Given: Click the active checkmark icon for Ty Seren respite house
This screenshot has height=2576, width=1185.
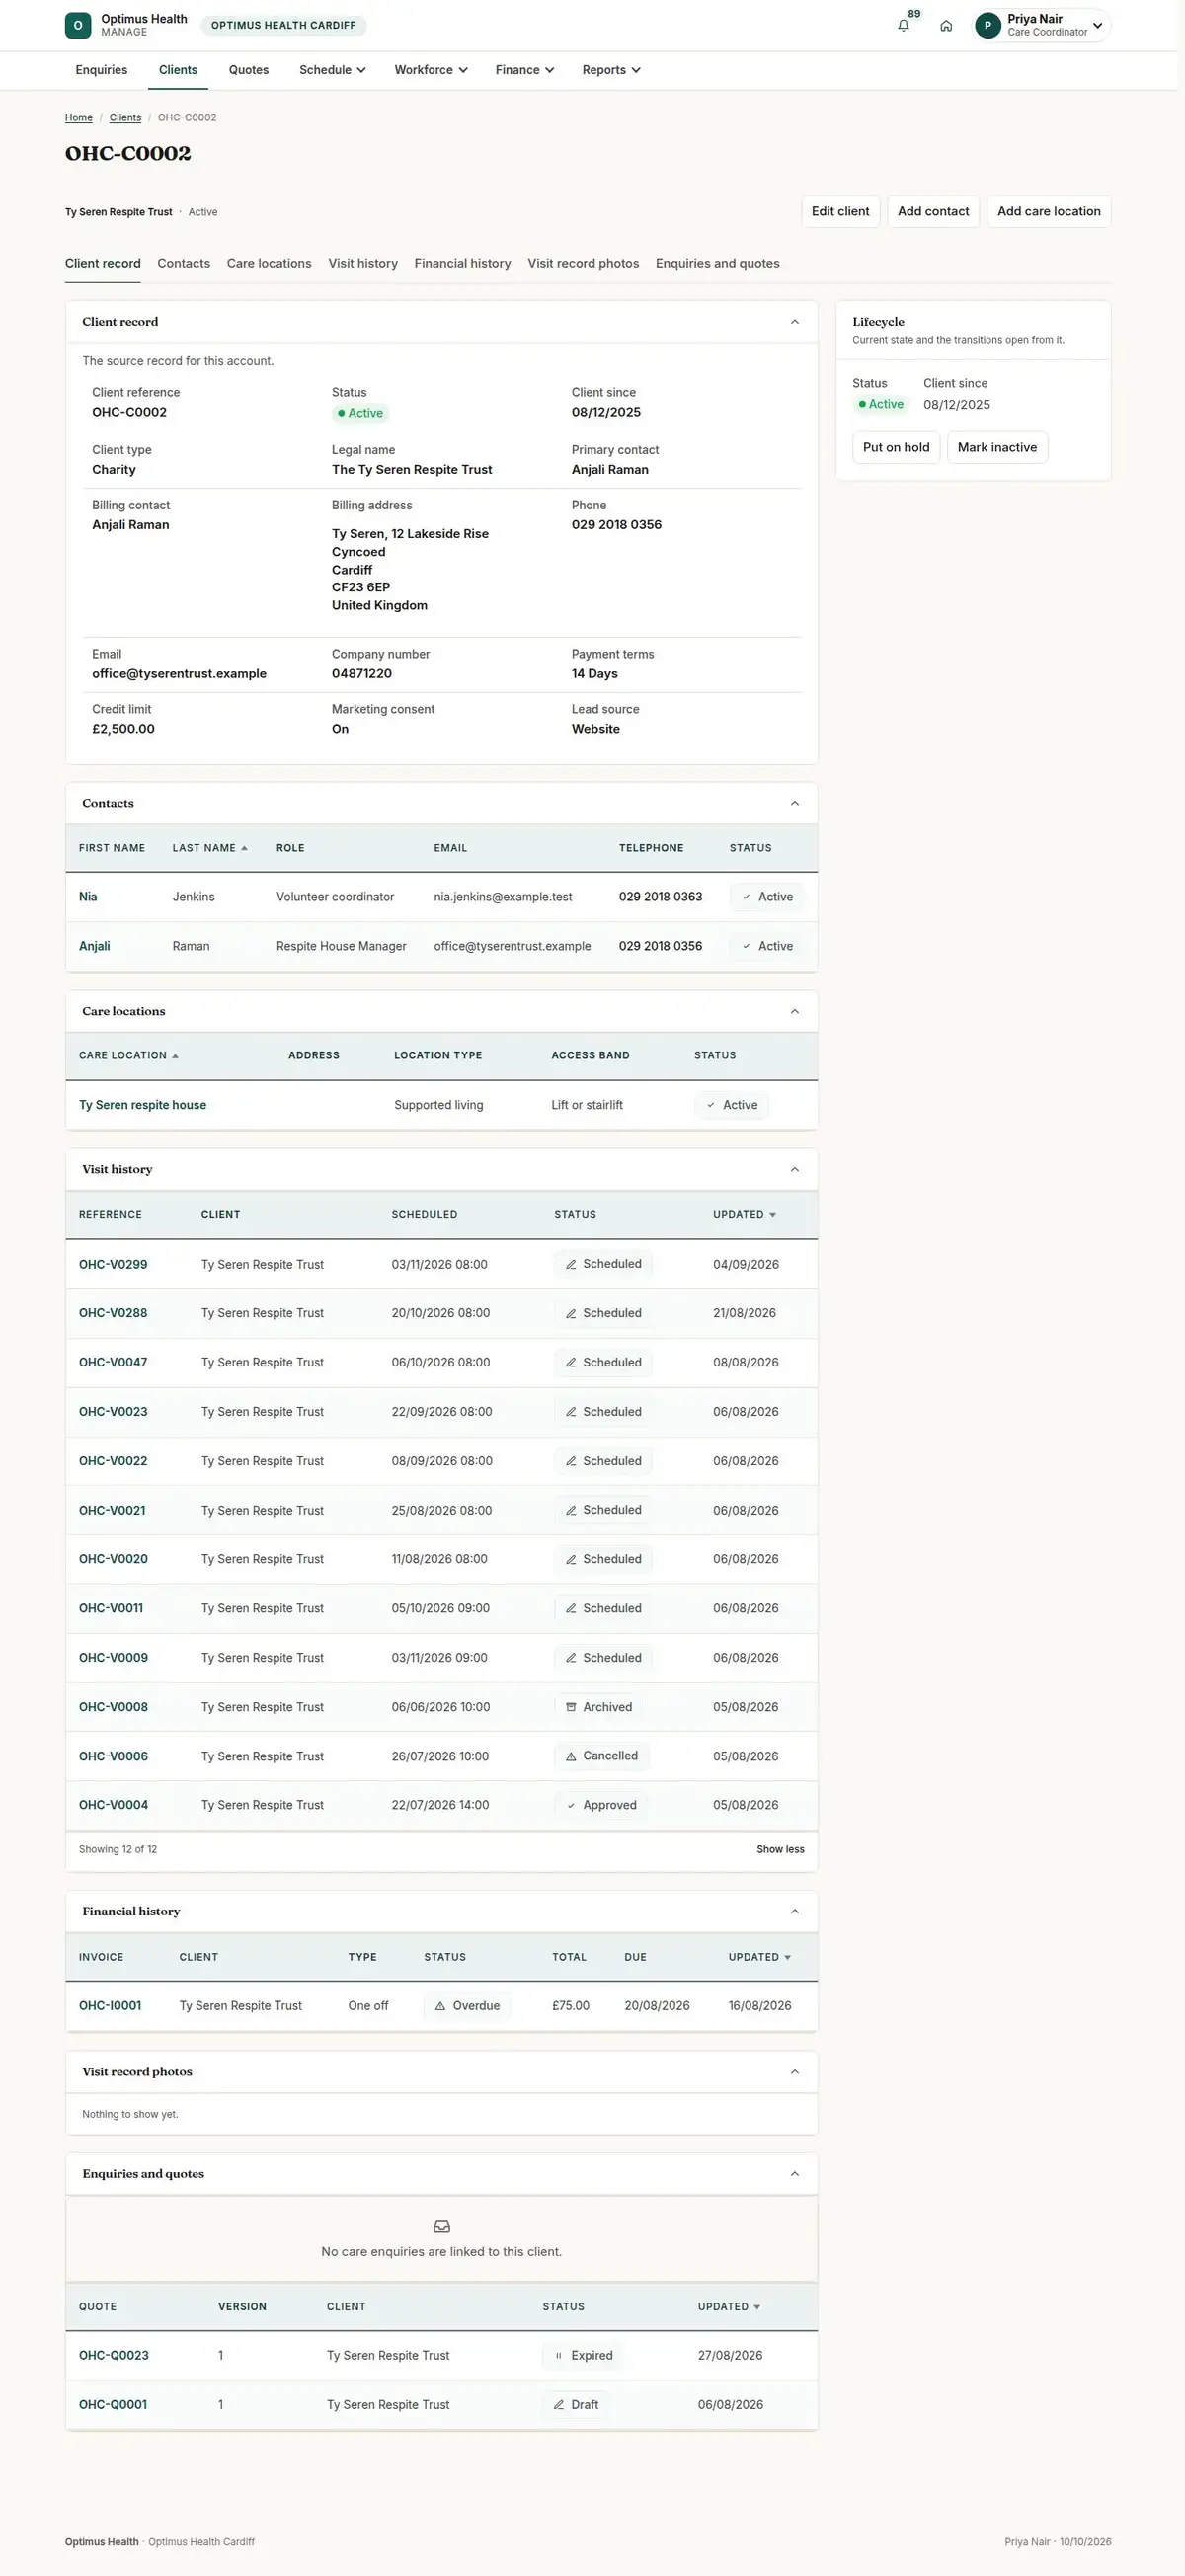Looking at the screenshot, I should point(711,1105).
